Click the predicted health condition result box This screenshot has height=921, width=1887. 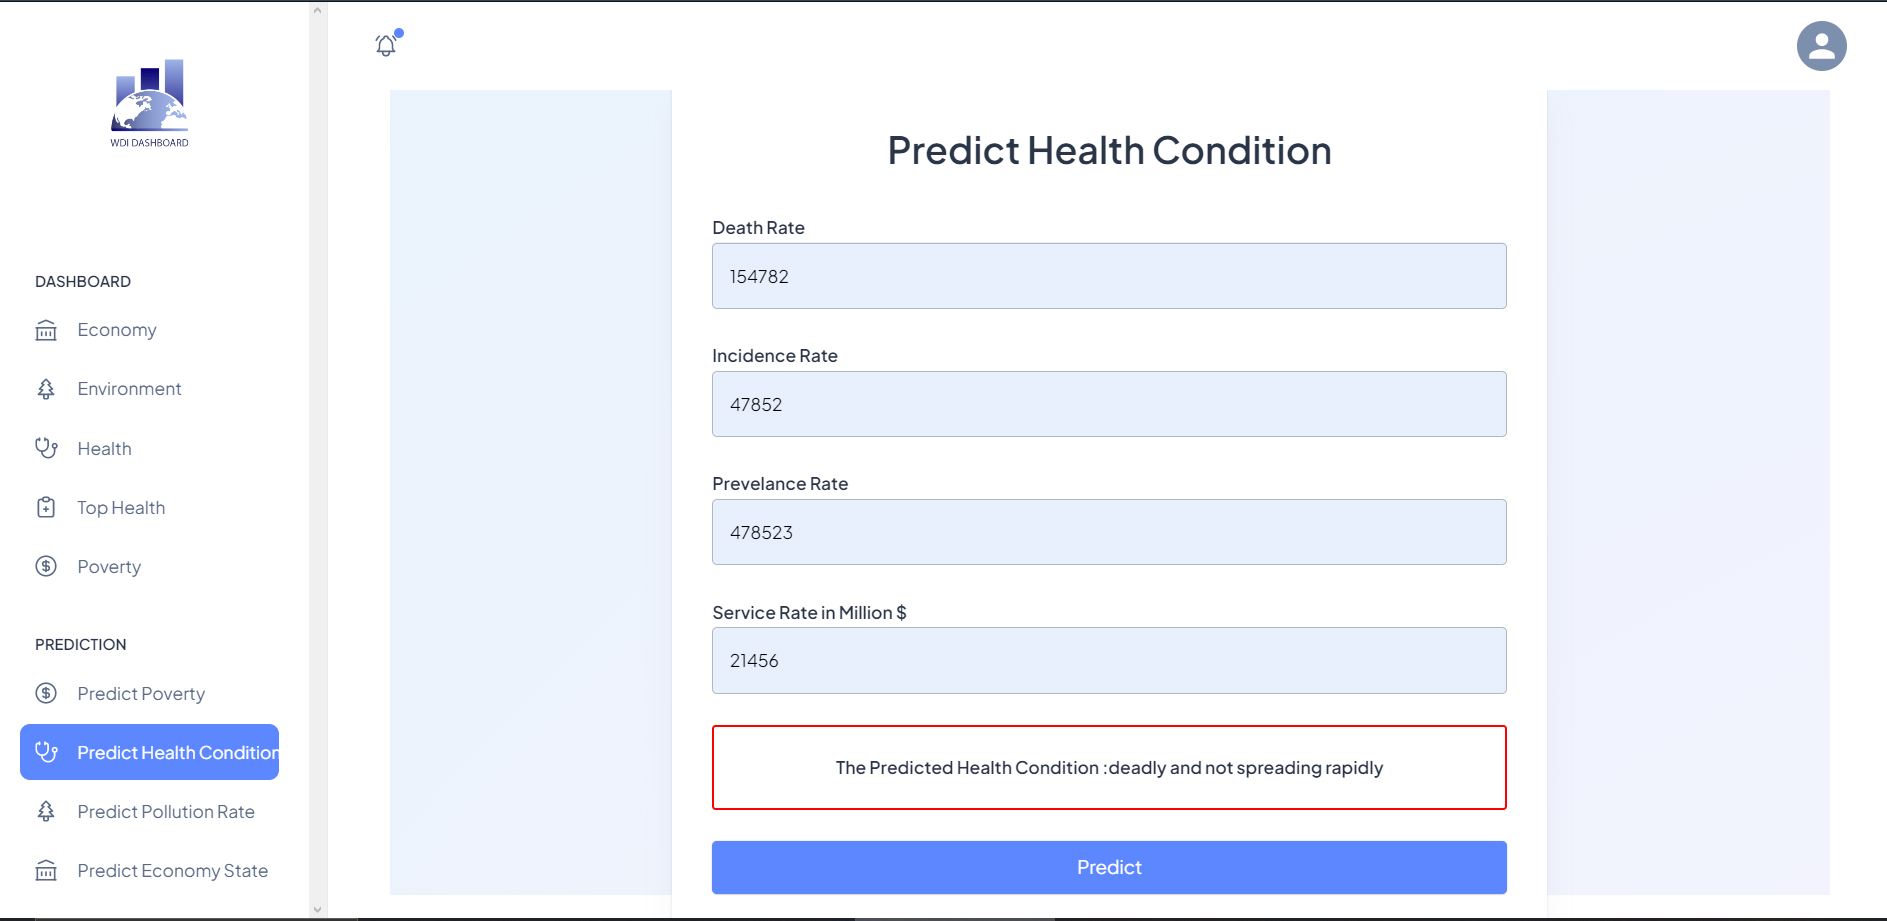click(1108, 767)
